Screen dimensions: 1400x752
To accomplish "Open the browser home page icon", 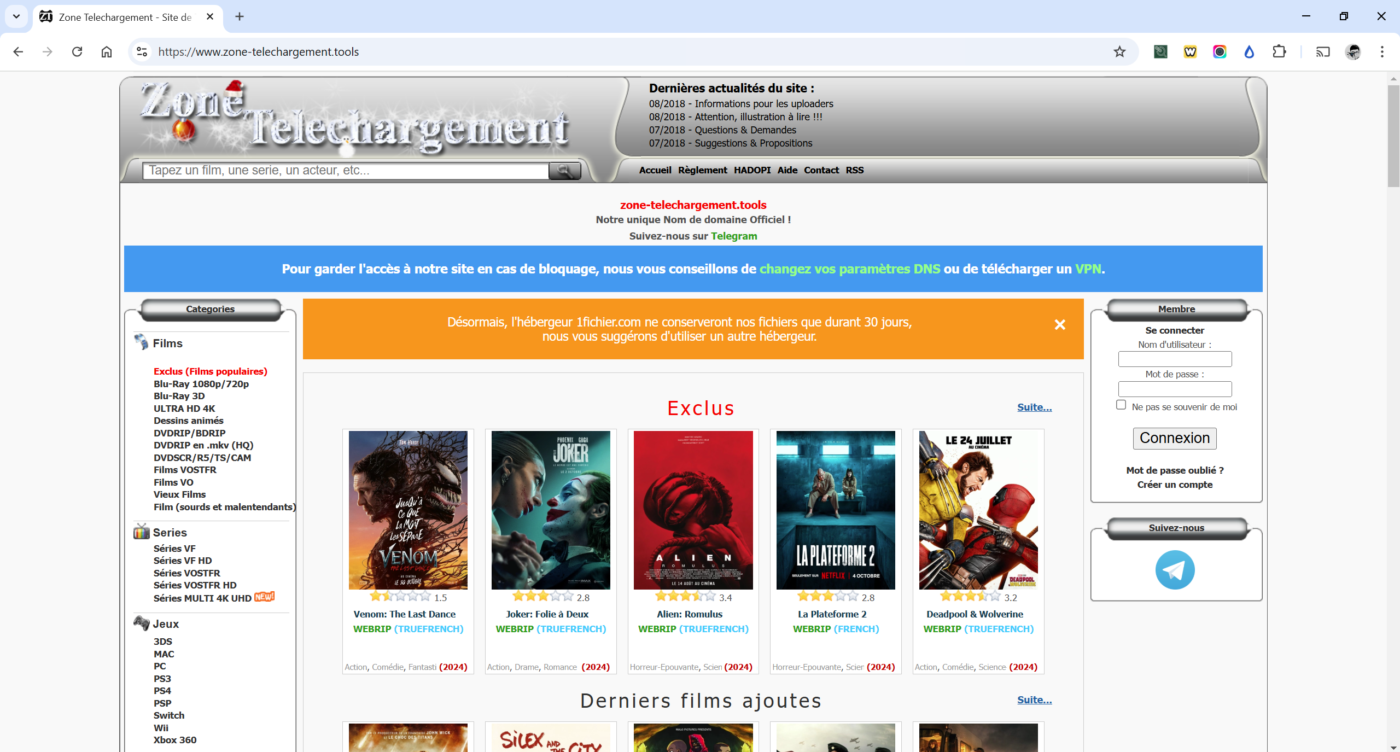I will [x=106, y=52].
